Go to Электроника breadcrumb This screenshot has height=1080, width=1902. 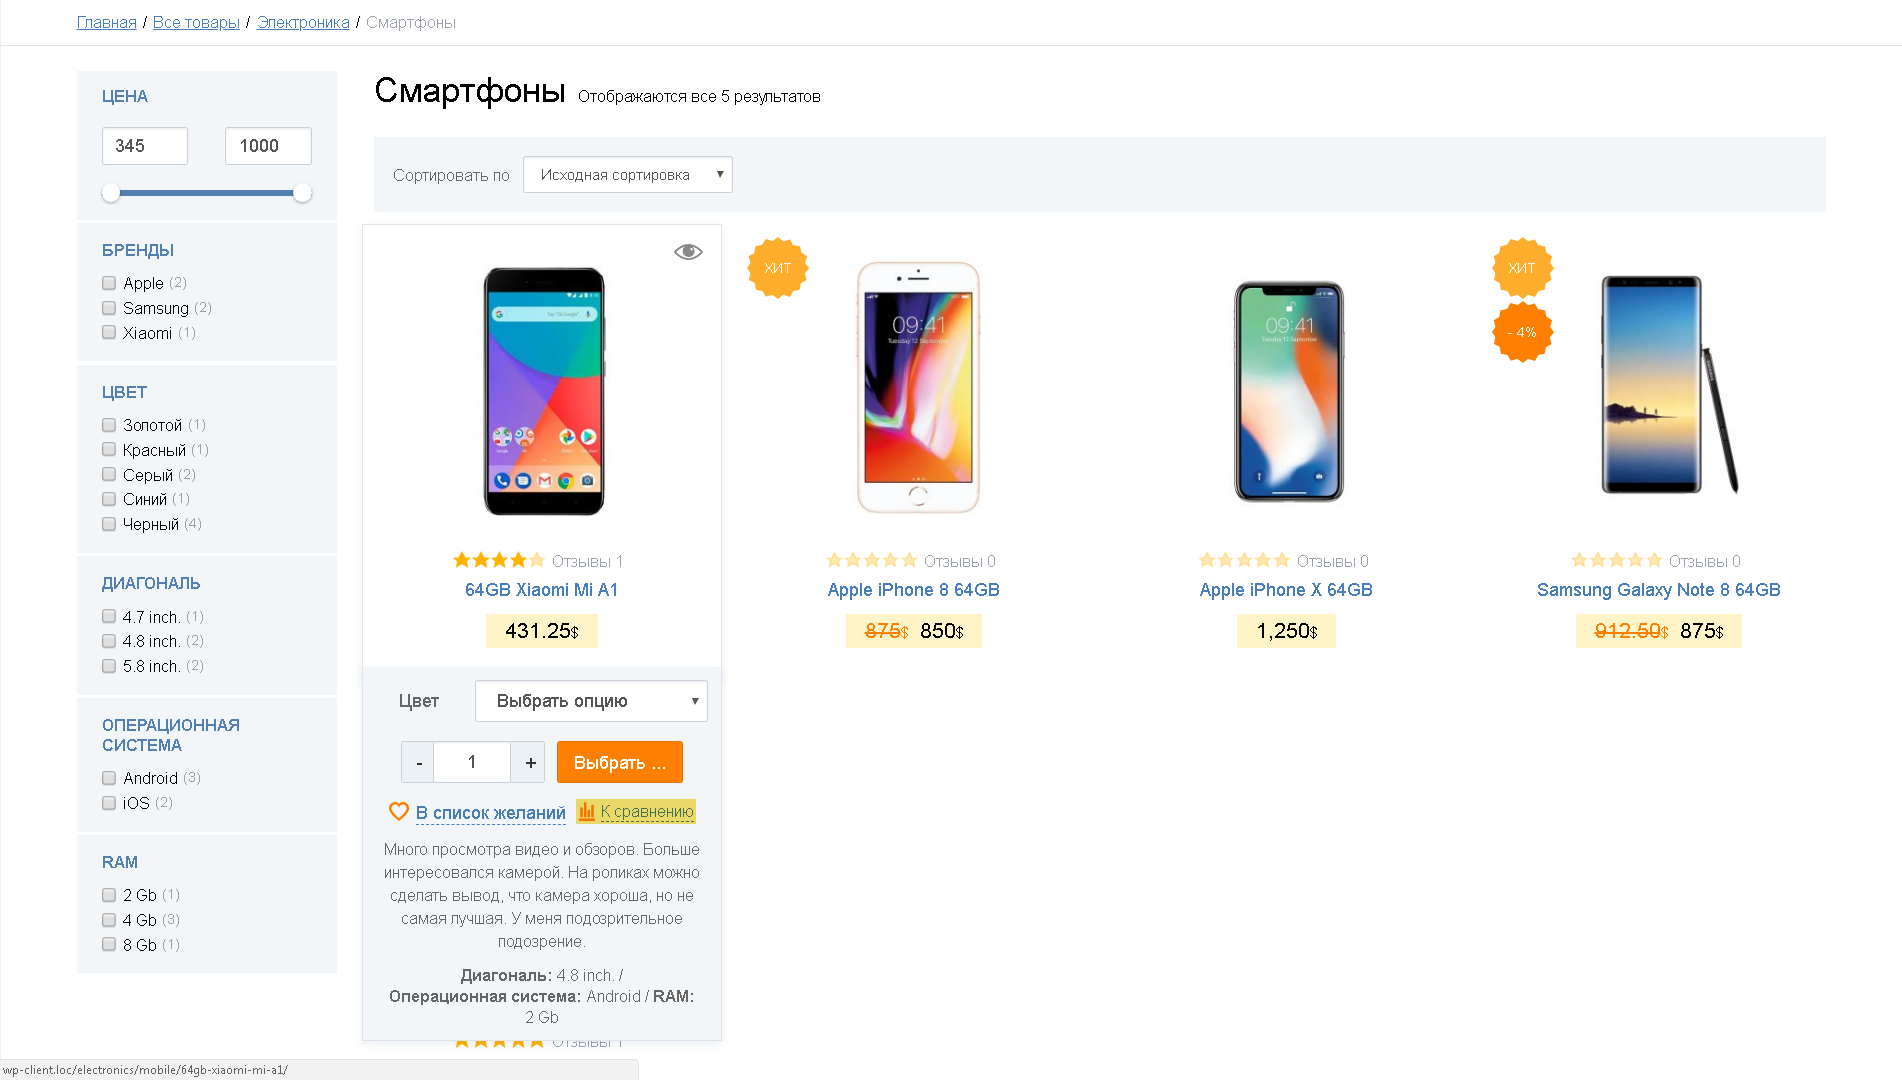[x=303, y=22]
